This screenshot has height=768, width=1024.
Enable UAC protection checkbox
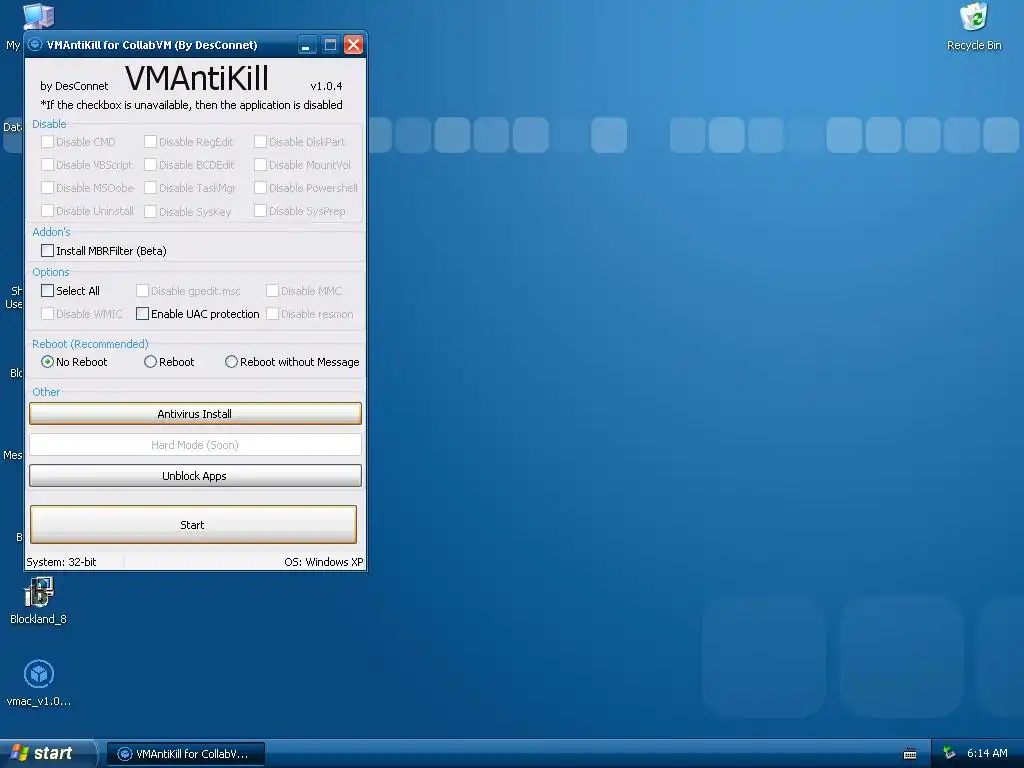pyautogui.click(x=142, y=313)
